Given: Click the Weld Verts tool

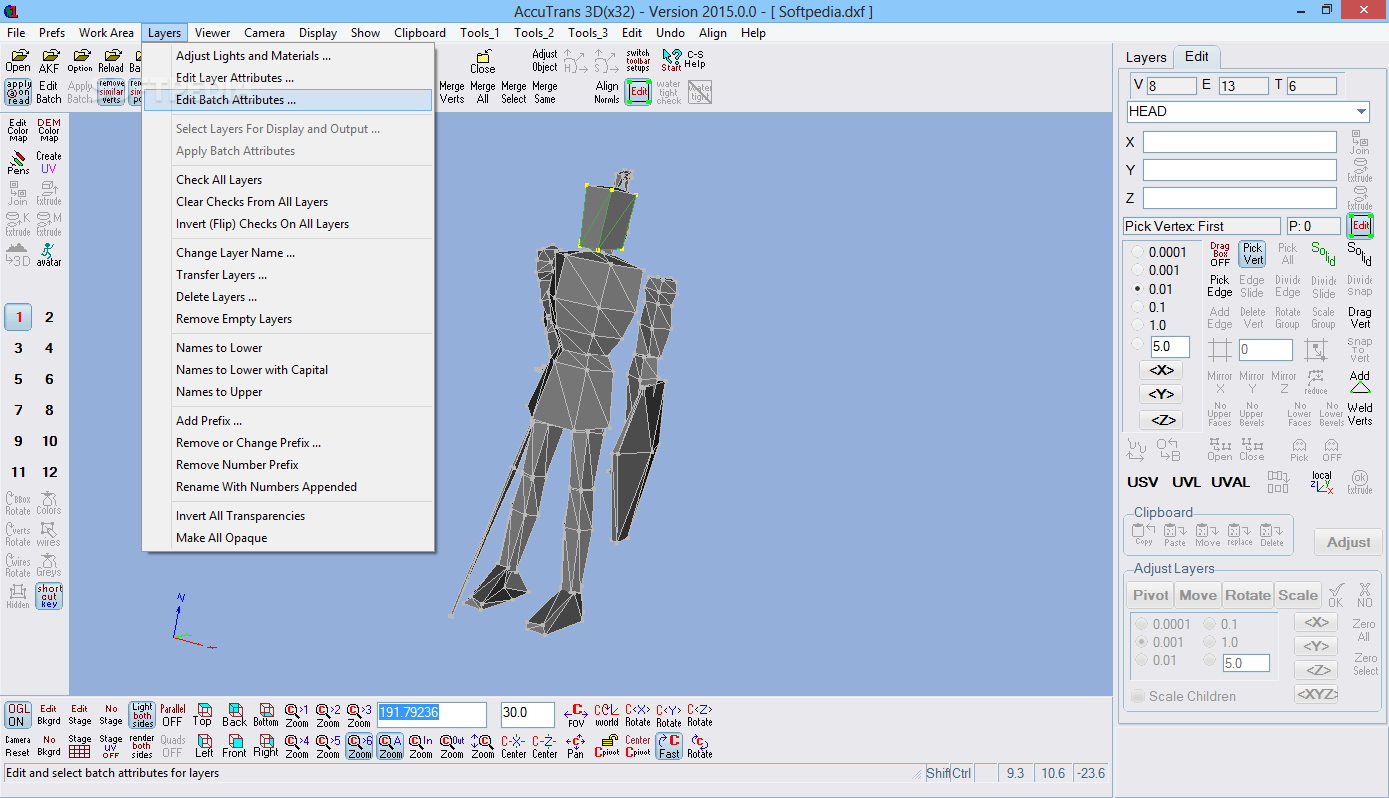Looking at the screenshot, I should click(x=1360, y=414).
